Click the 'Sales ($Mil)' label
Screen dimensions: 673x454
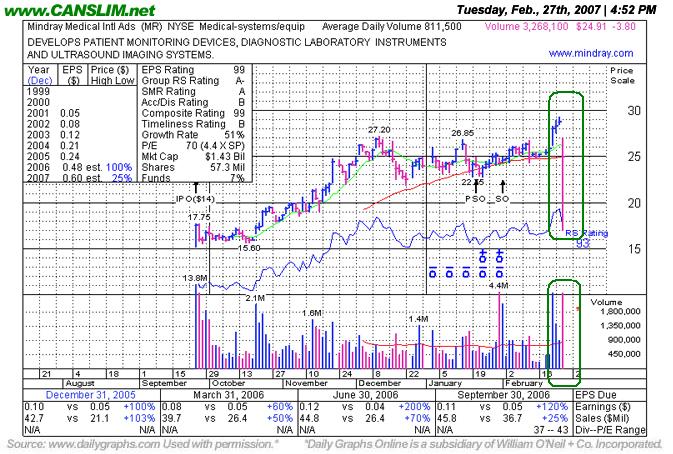pyautogui.click(x=602, y=418)
